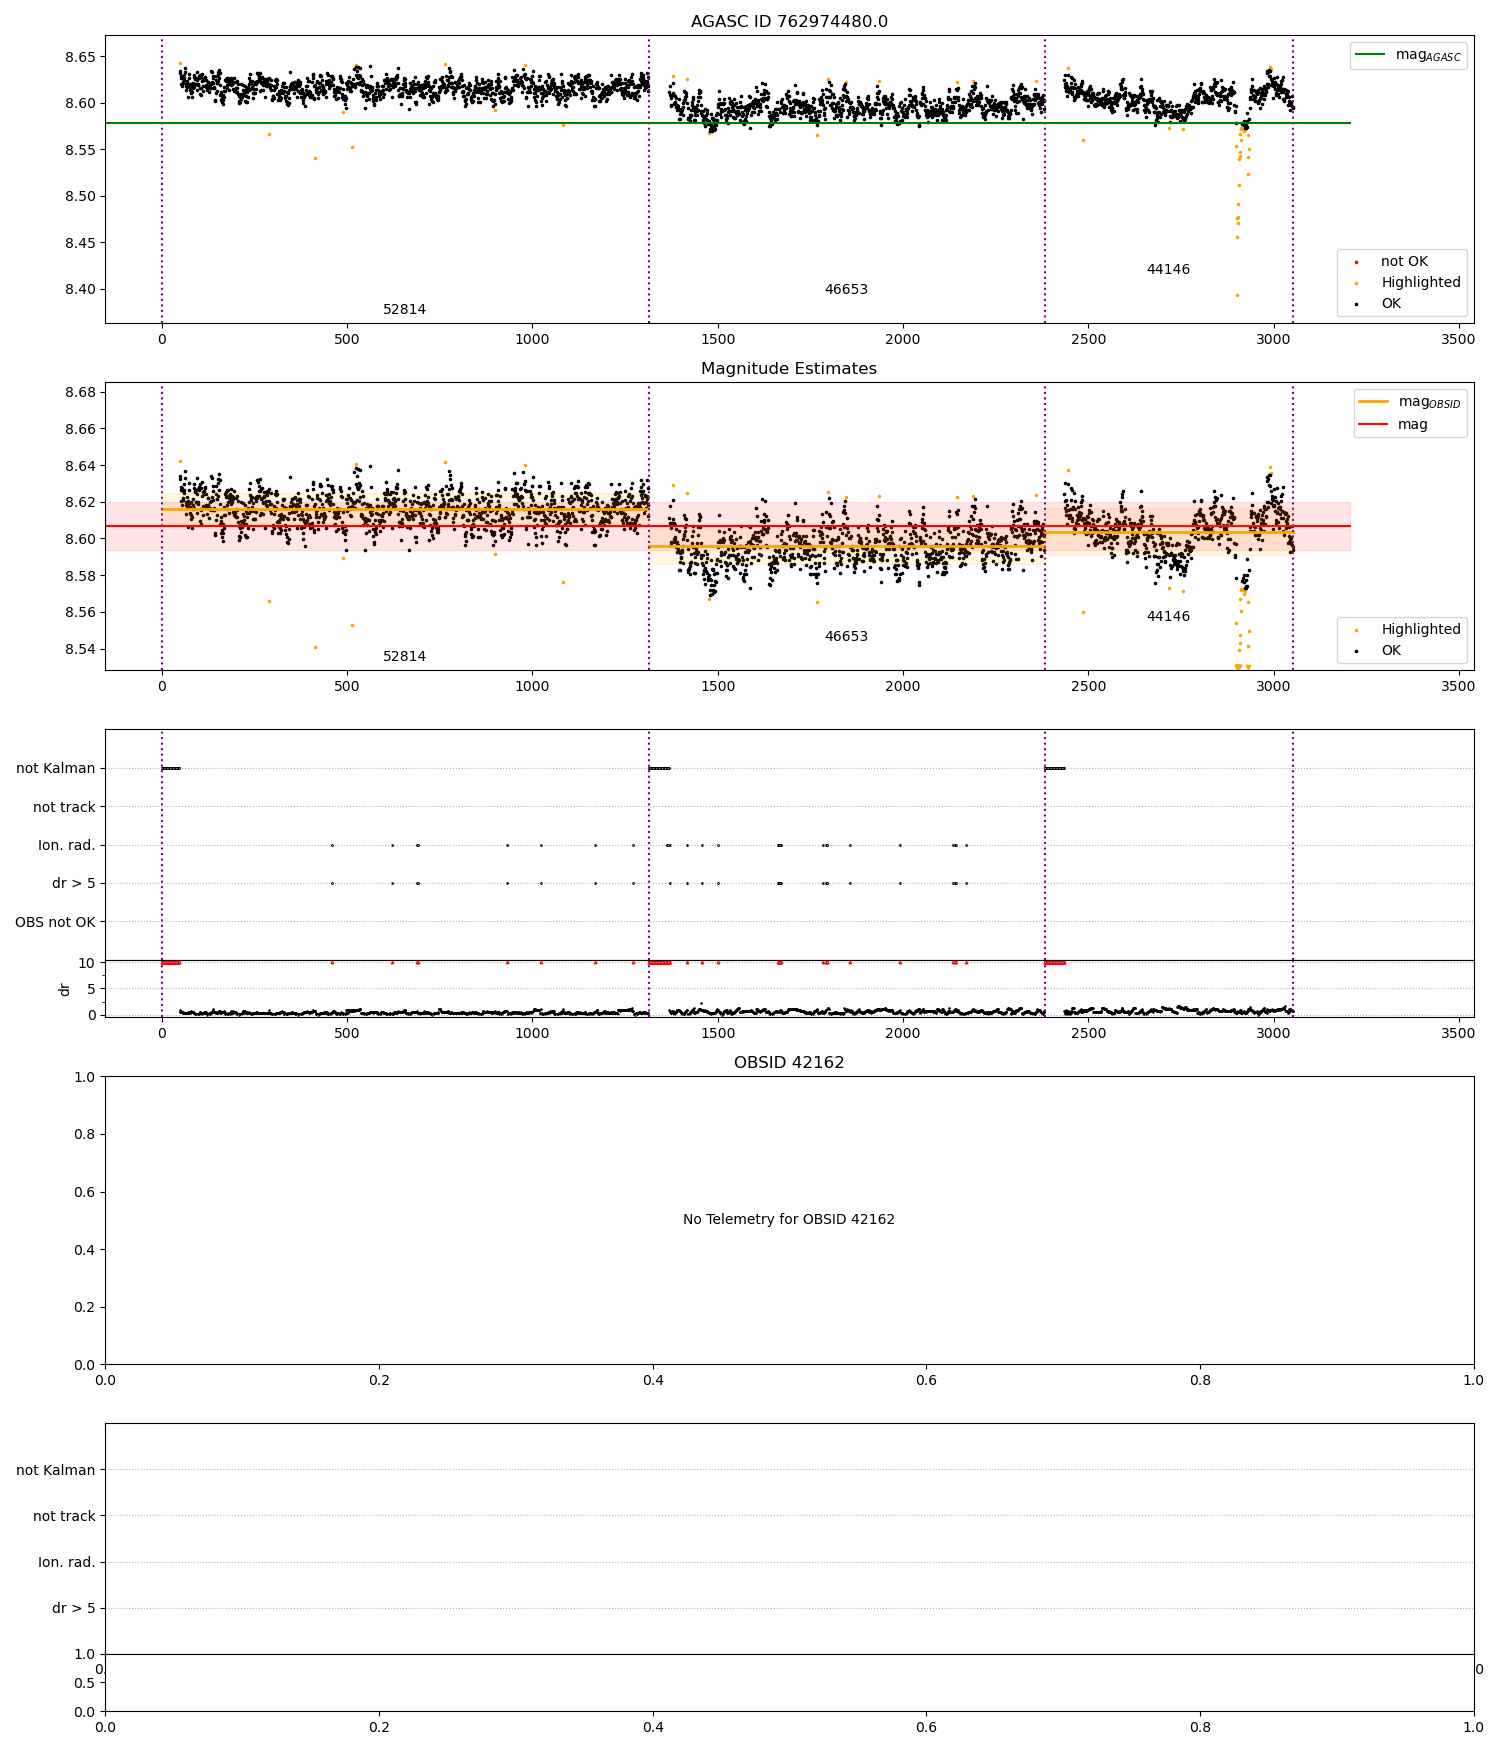Click 'not Kalman' label in the flags plot with data
This screenshot has width=1500, height=1750.
(x=56, y=769)
